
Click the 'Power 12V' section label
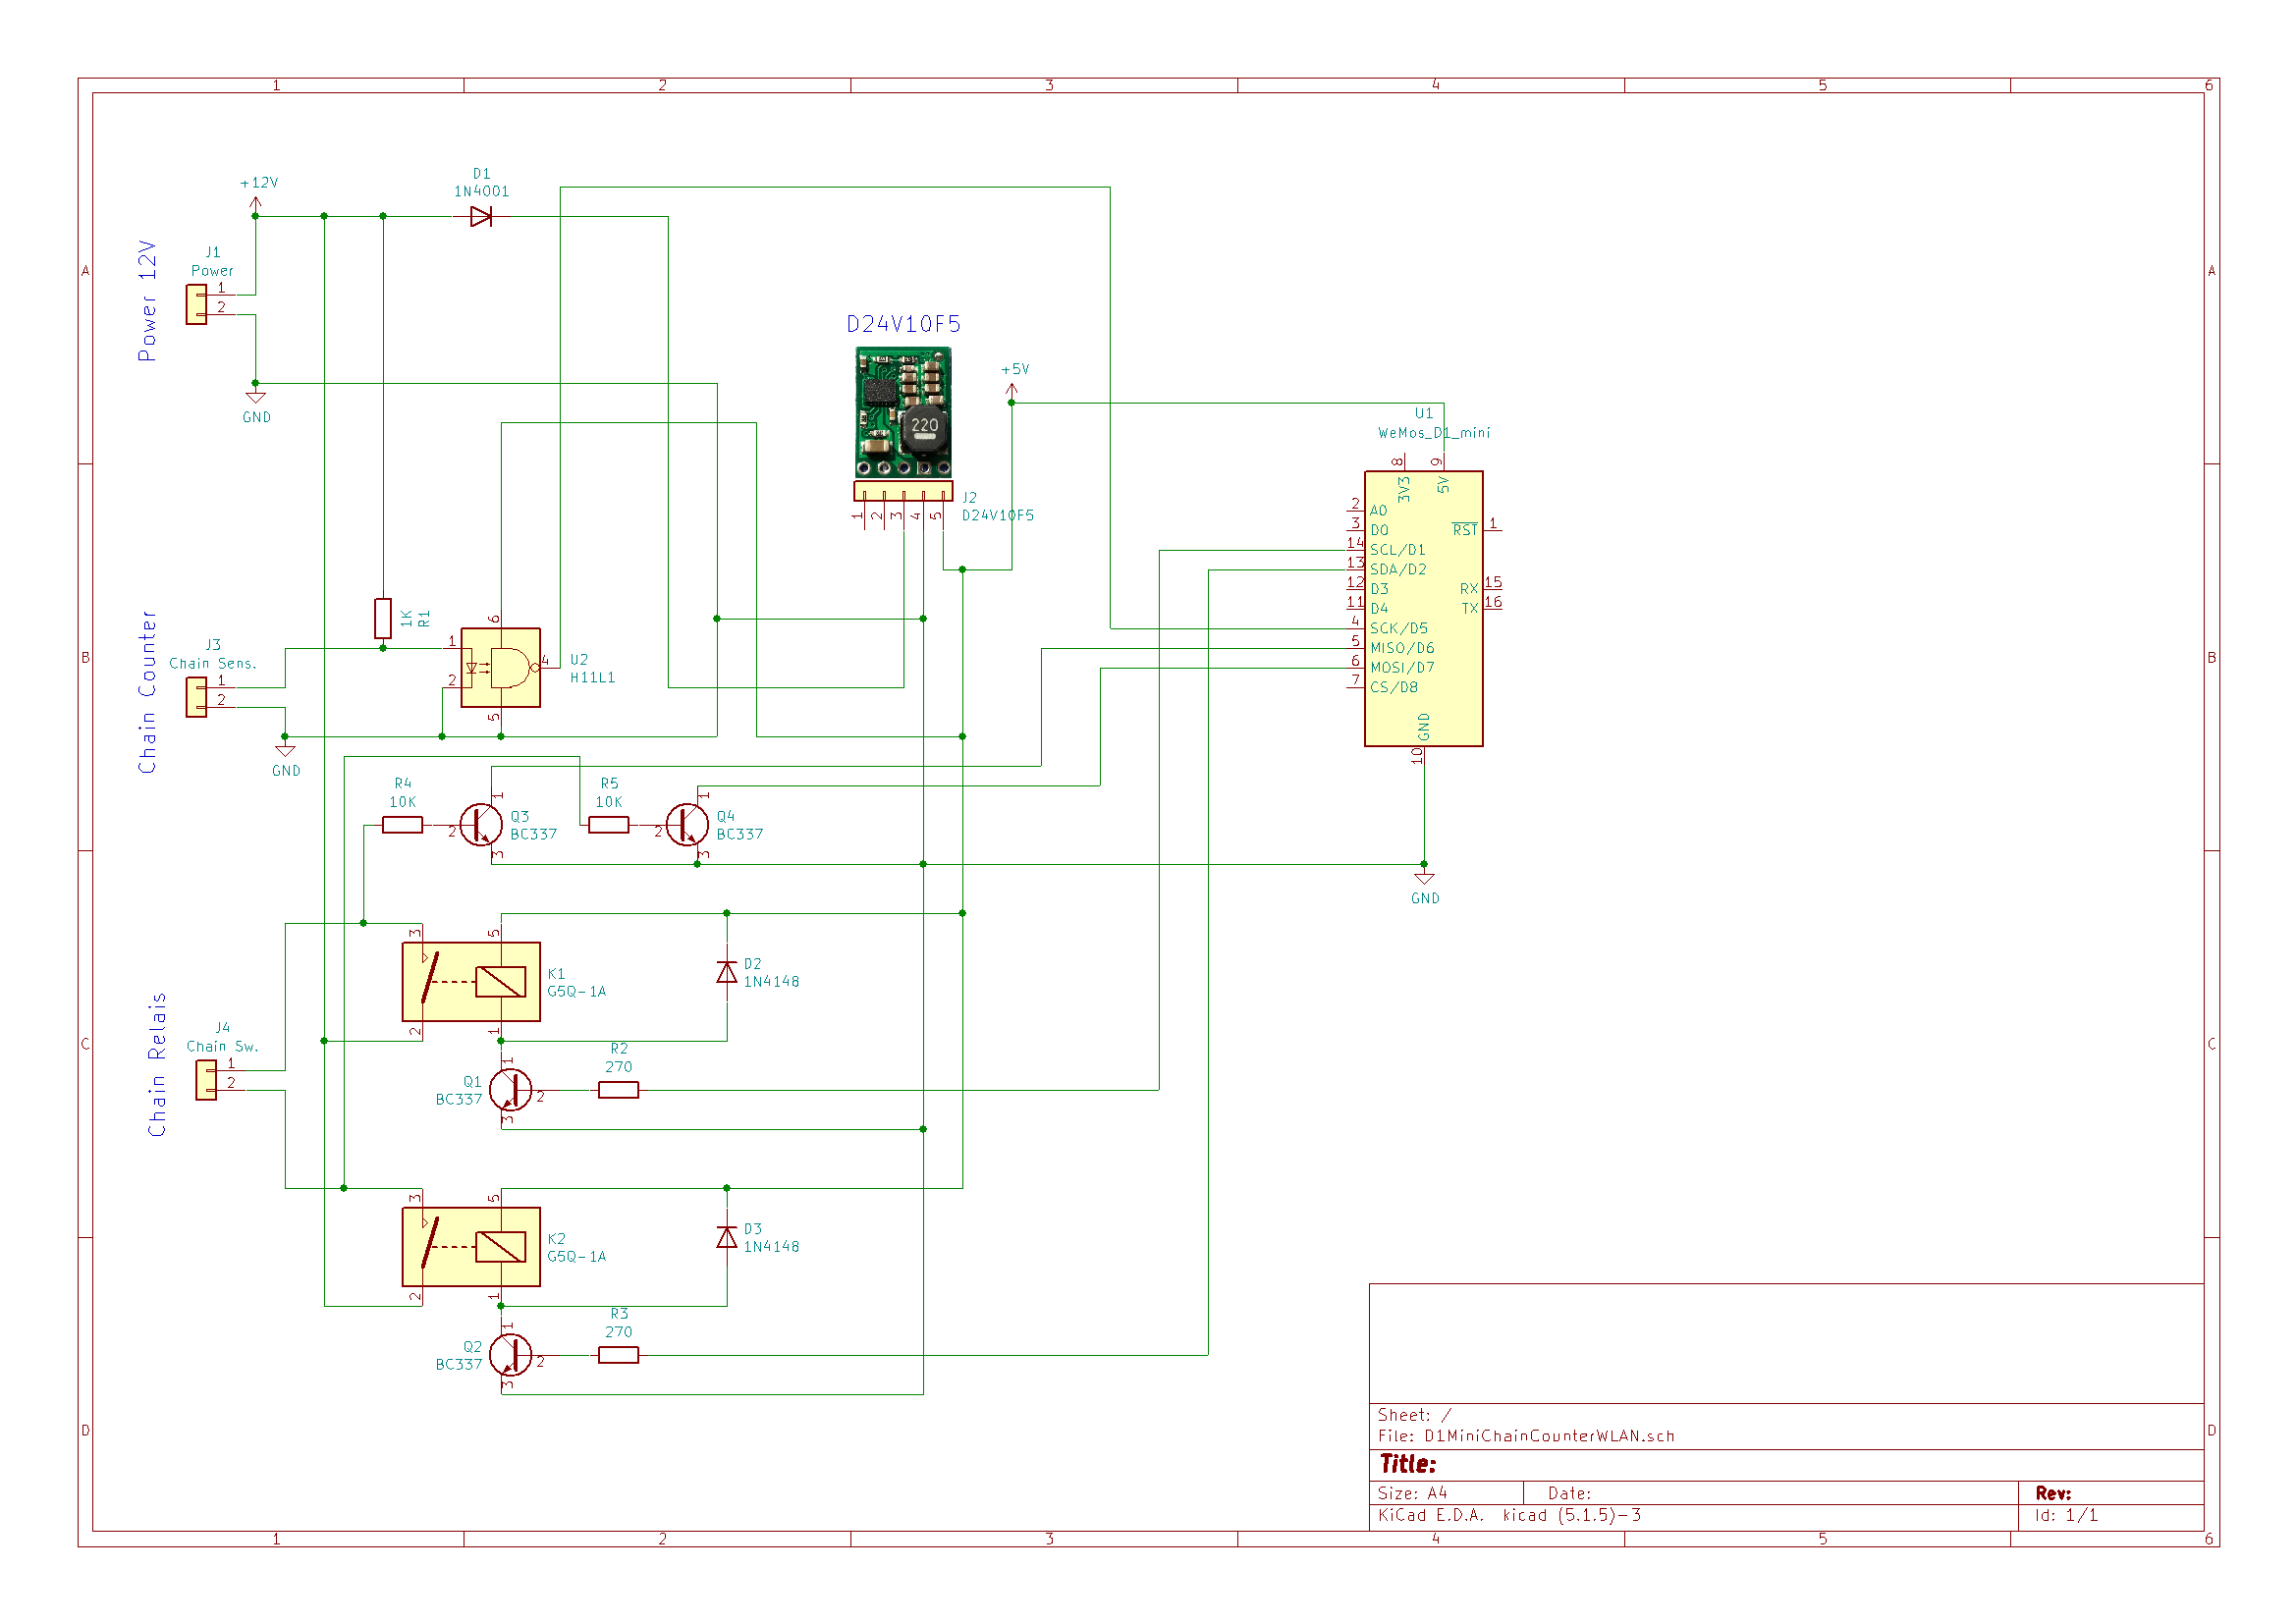(147, 301)
